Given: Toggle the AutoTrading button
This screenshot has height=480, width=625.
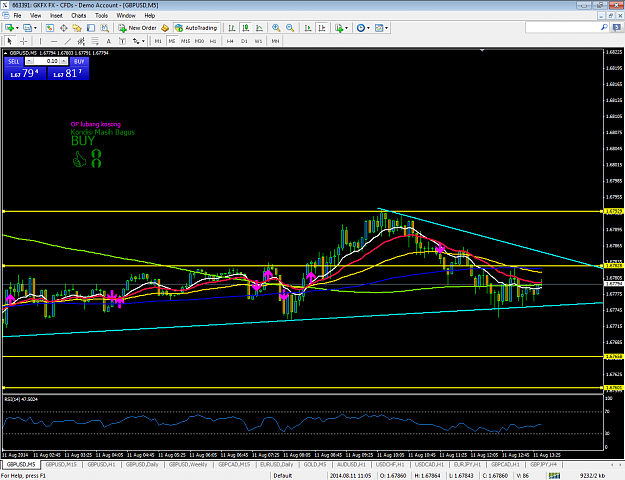Looking at the screenshot, I should (196, 28).
